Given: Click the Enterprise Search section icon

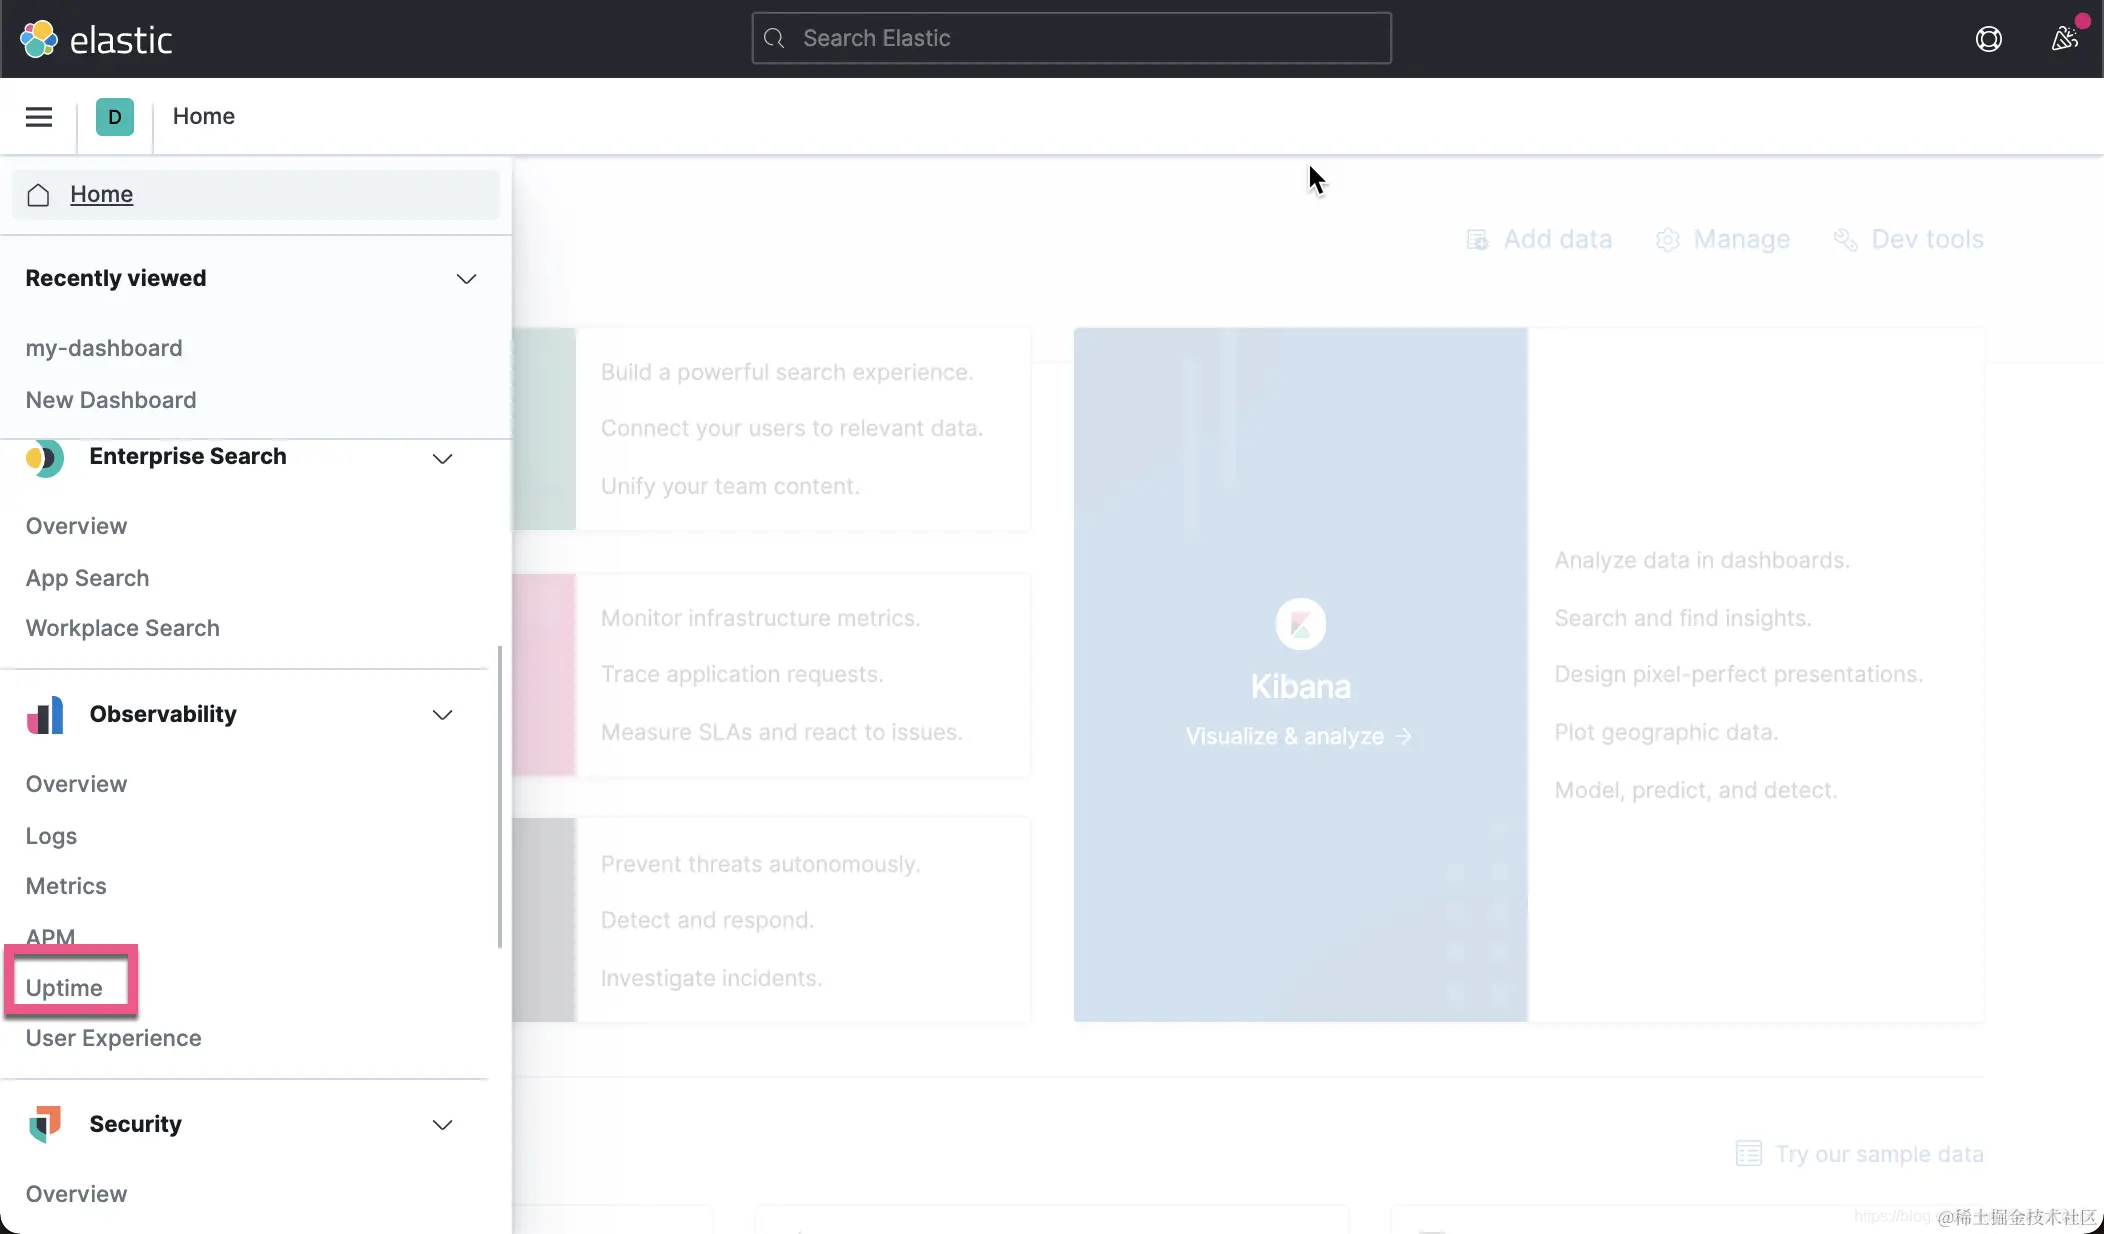Looking at the screenshot, I should [x=45, y=458].
